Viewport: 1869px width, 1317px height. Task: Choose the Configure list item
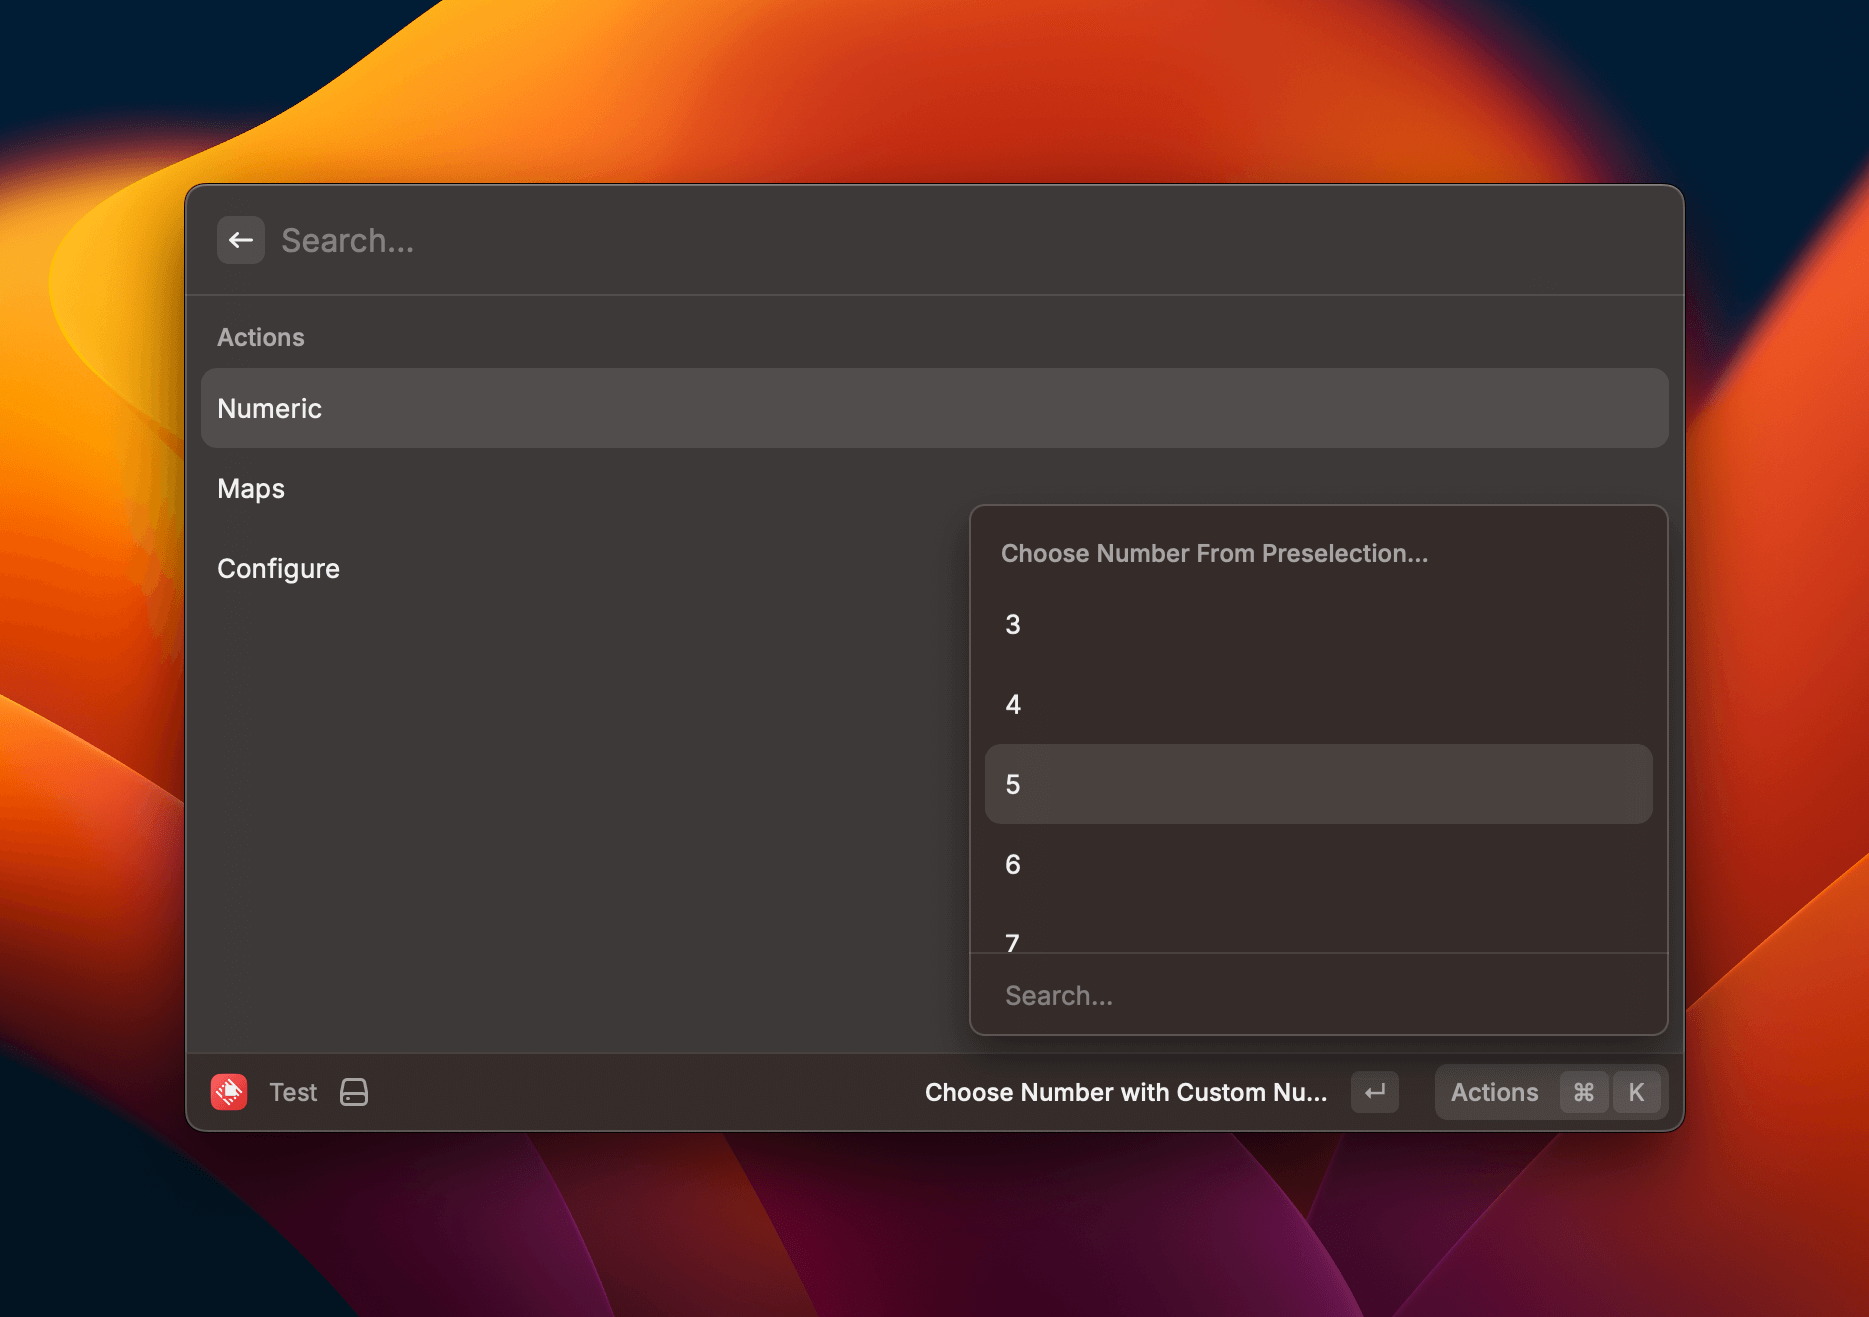[x=279, y=568]
